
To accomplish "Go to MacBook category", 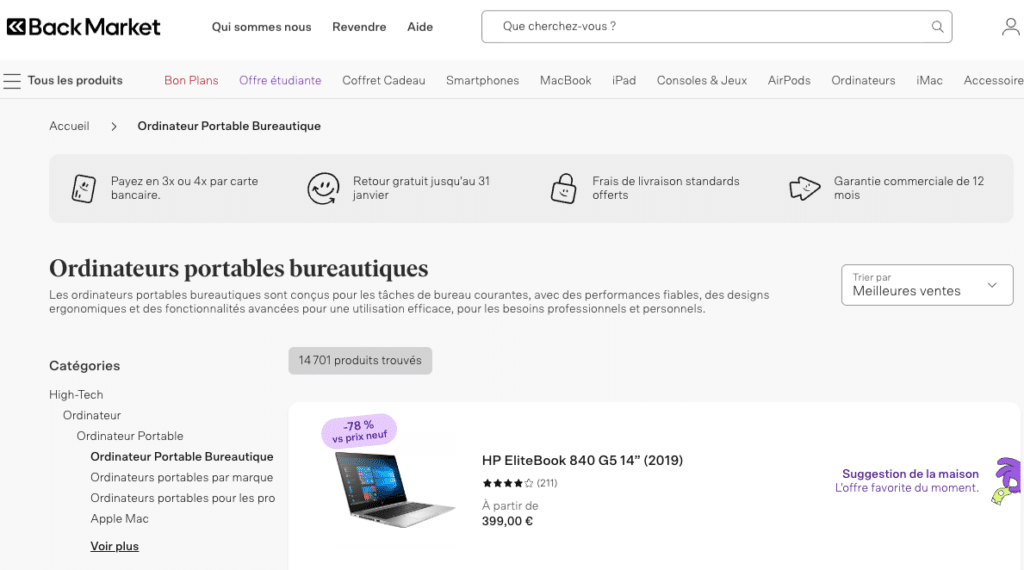I will [566, 80].
